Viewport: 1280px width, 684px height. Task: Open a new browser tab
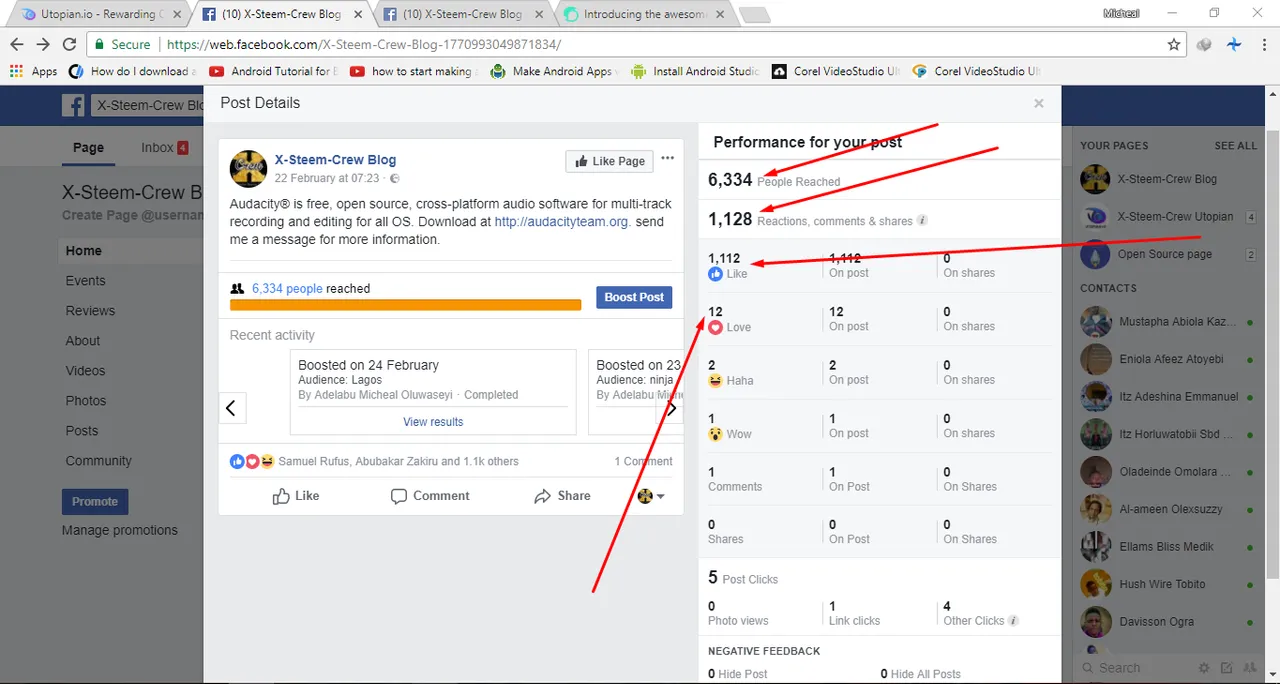tap(755, 14)
